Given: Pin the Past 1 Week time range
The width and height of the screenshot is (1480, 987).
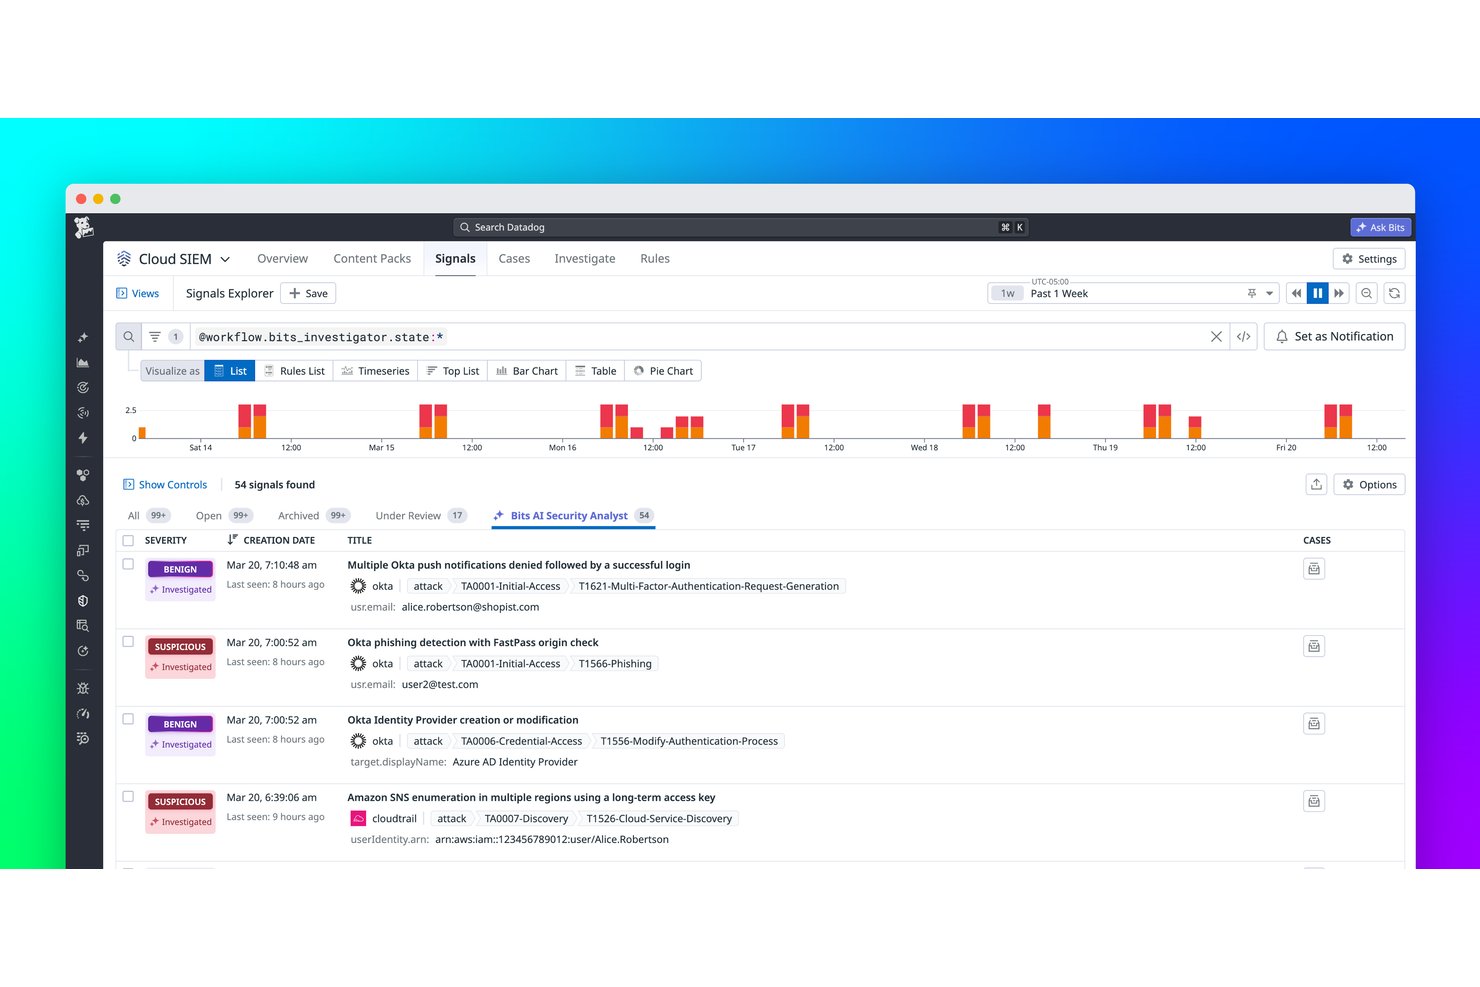Looking at the screenshot, I should [x=1251, y=293].
